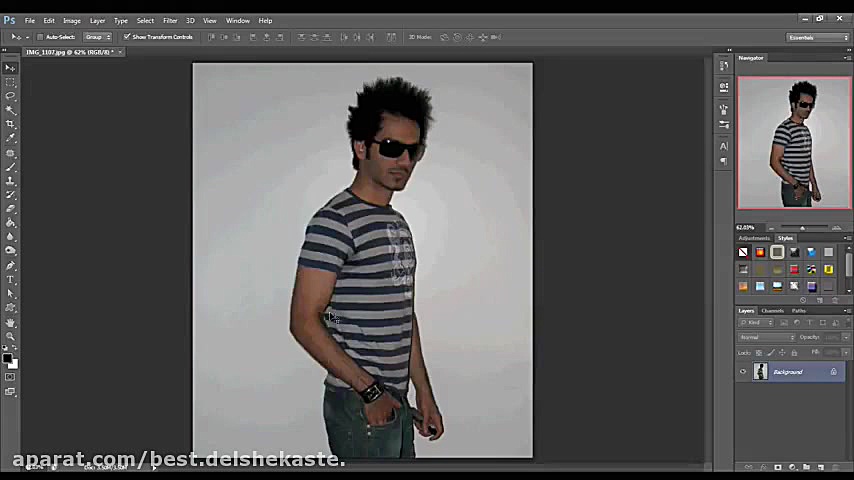
Task: Select the Pen tool
Action: coord(10,266)
